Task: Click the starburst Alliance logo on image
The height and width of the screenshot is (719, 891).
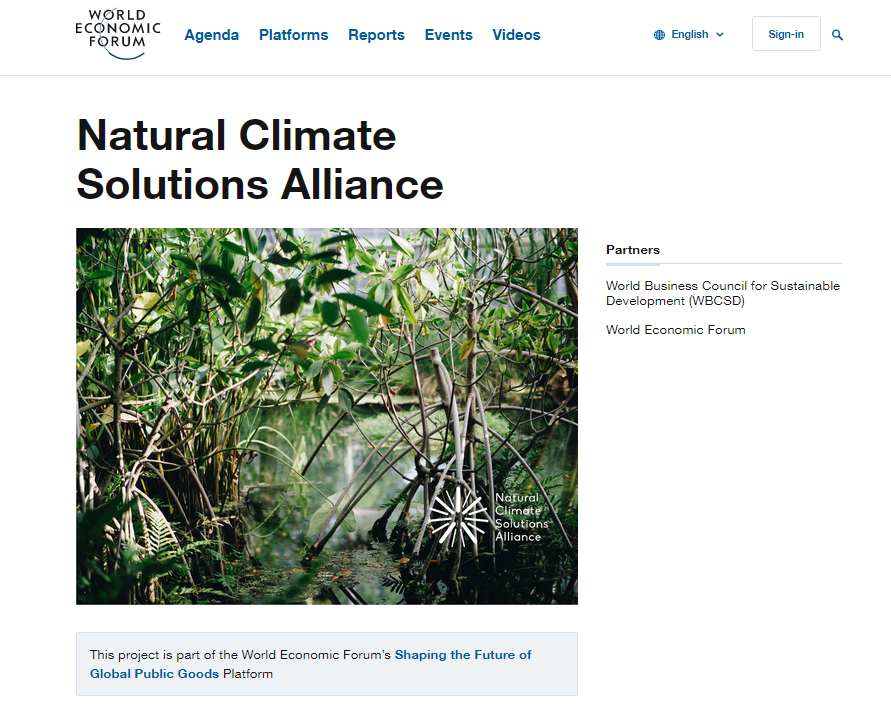Action: (x=457, y=517)
